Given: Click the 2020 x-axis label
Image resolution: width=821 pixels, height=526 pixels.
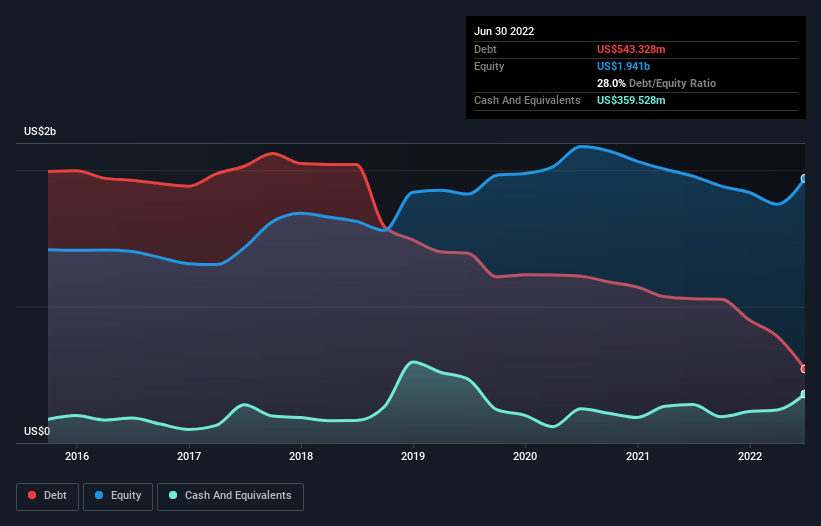Looking at the screenshot, I should click(x=525, y=456).
